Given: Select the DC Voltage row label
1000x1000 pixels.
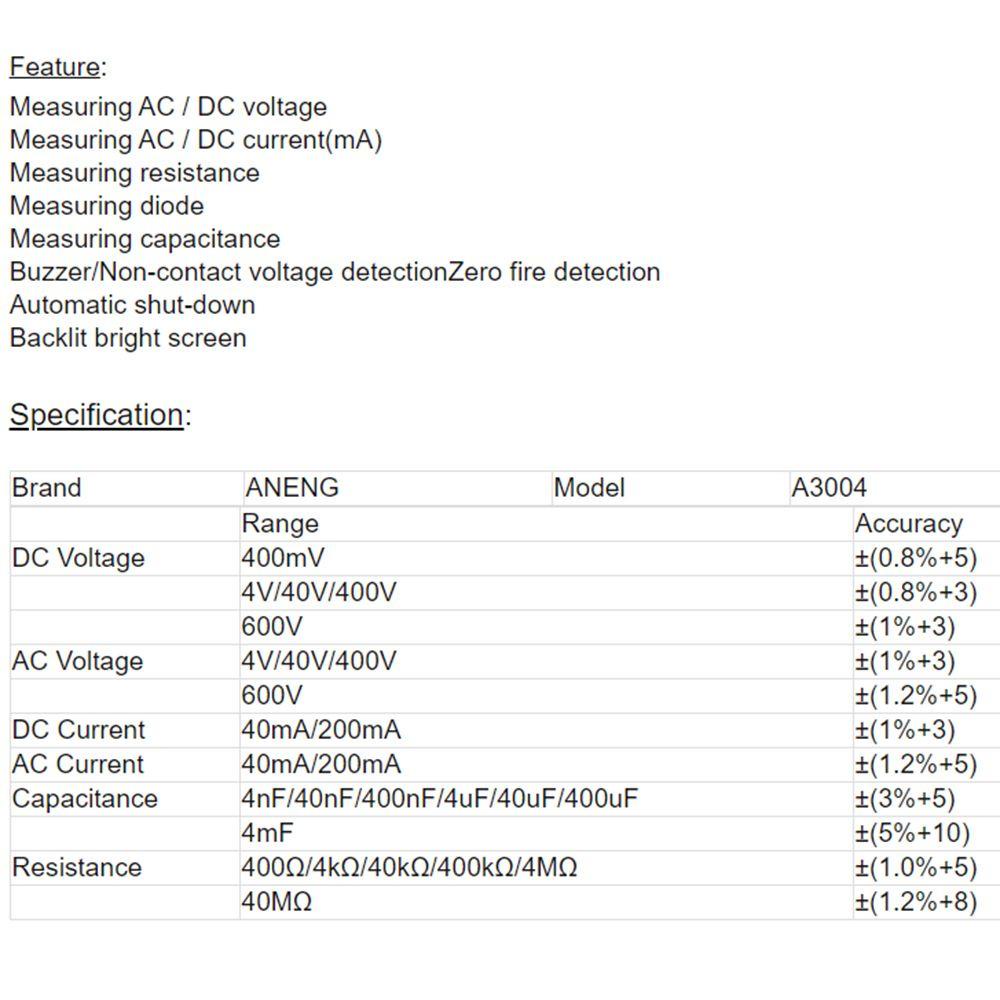Looking at the screenshot, I should (78, 558).
